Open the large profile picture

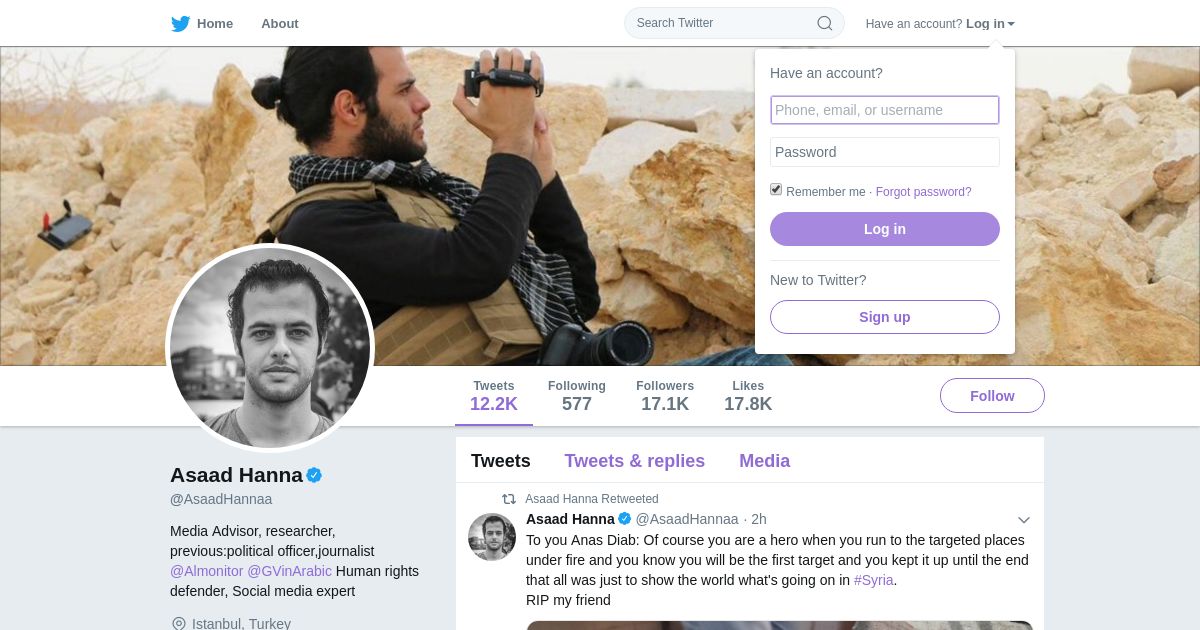tap(270, 347)
